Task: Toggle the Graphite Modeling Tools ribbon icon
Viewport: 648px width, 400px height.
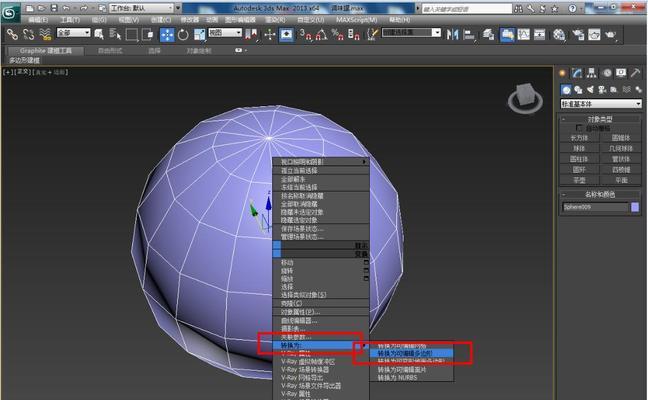Action: point(507,35)
